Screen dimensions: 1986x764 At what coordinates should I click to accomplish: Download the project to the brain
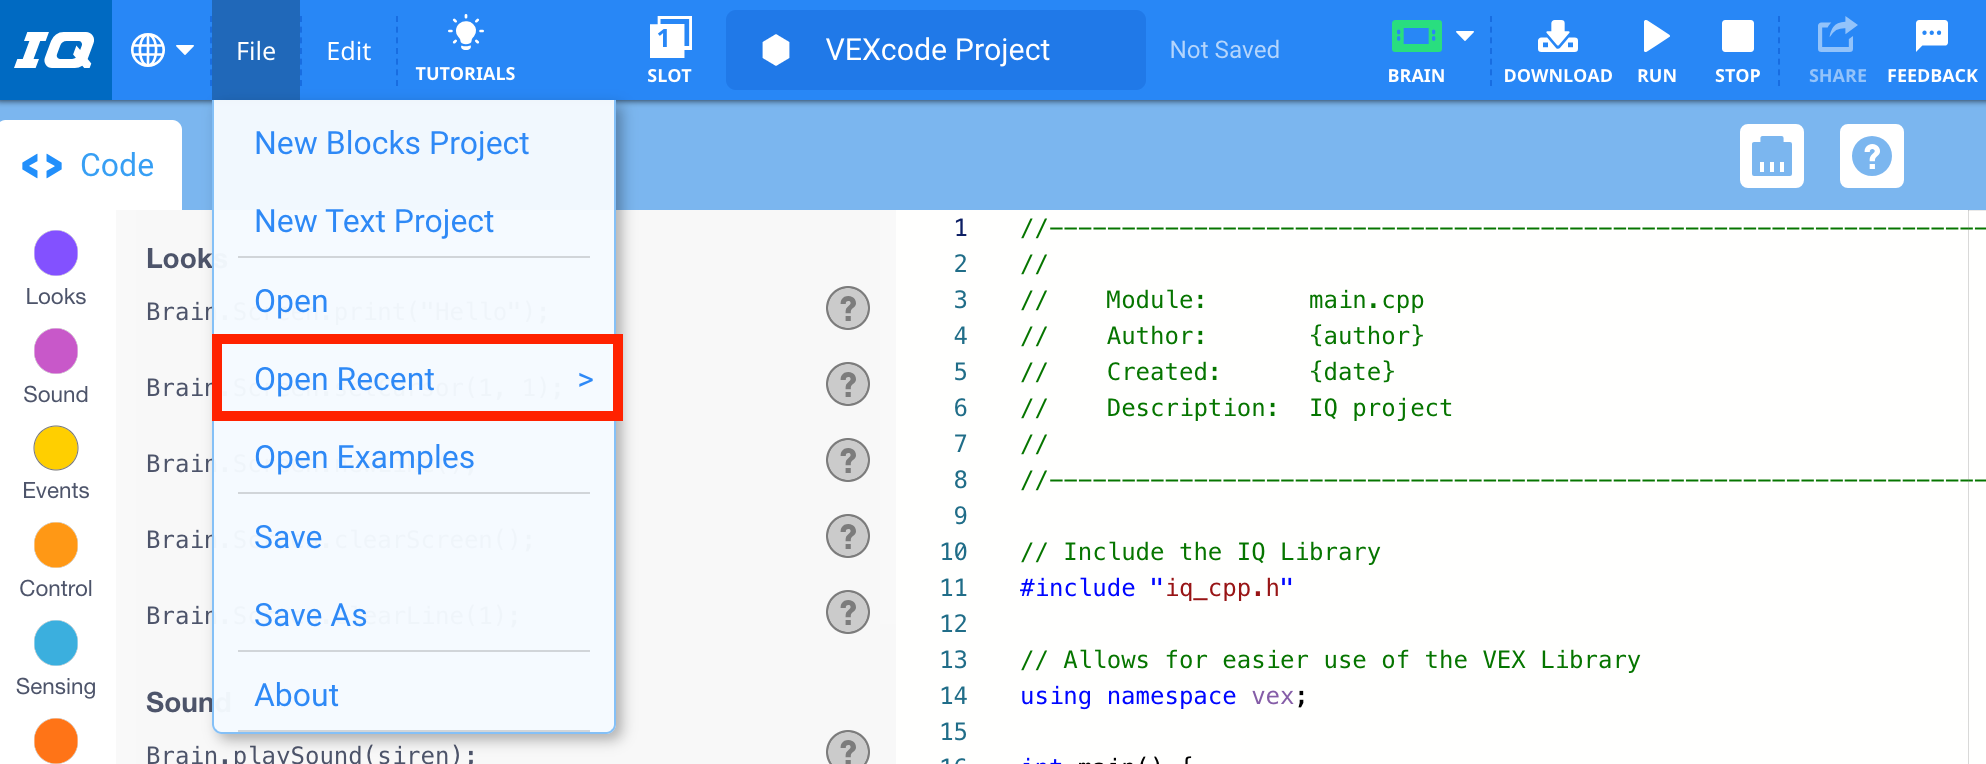1558,50
